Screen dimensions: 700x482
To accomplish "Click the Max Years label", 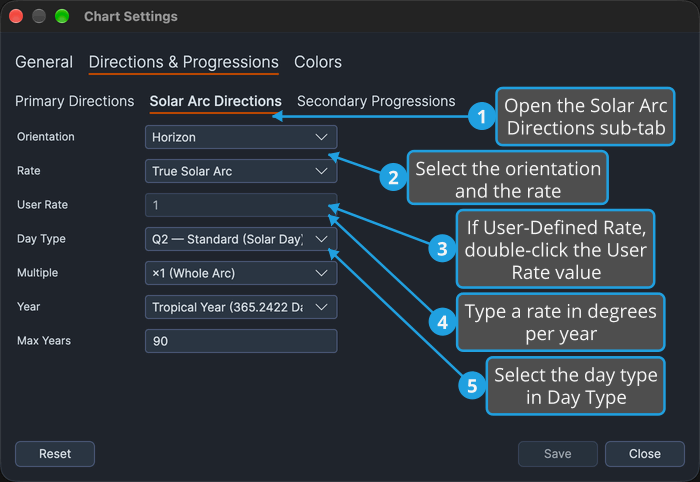I will [x=44, y=341].
